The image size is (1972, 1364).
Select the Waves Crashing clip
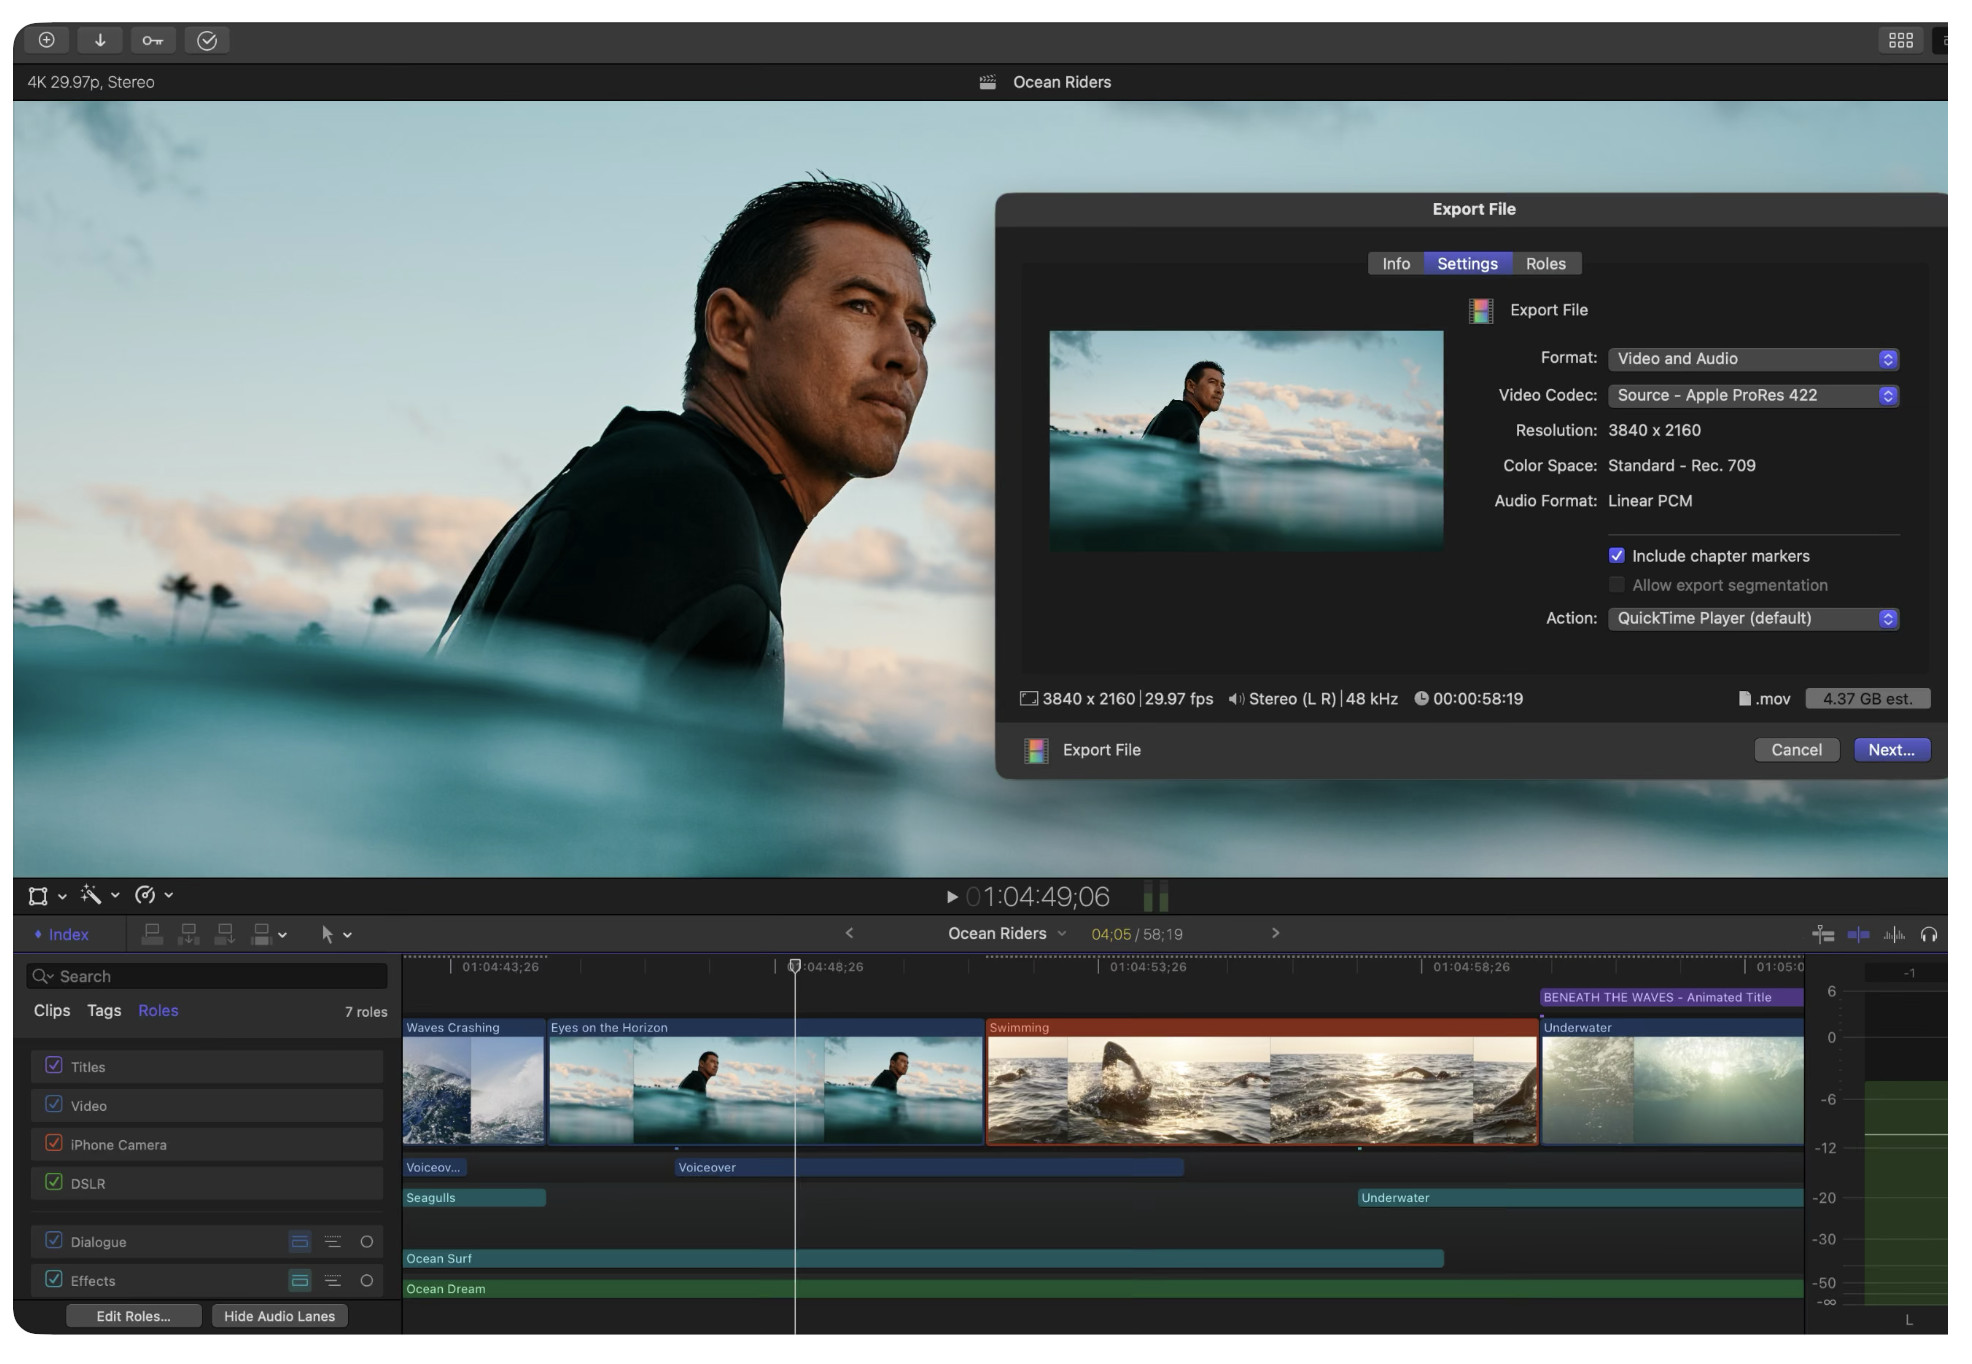(x=474, y=1082)
